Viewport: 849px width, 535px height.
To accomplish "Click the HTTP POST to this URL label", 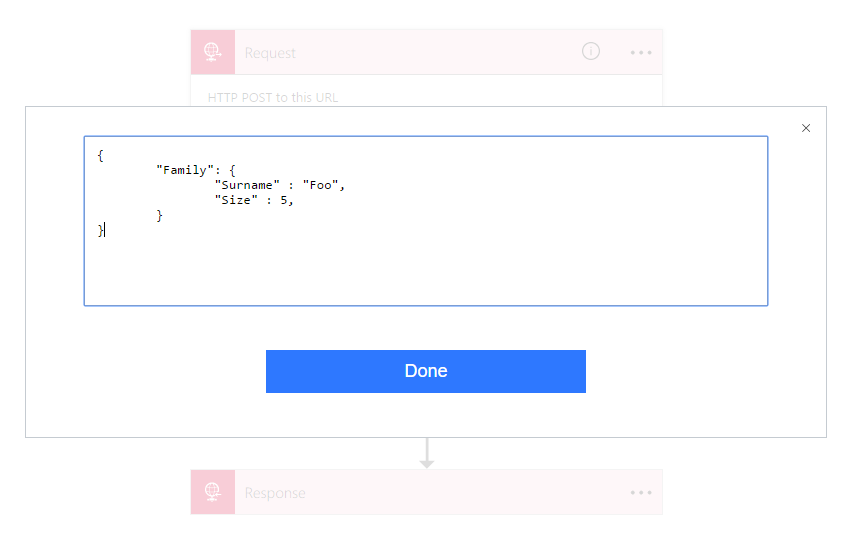I will point(273,97).
